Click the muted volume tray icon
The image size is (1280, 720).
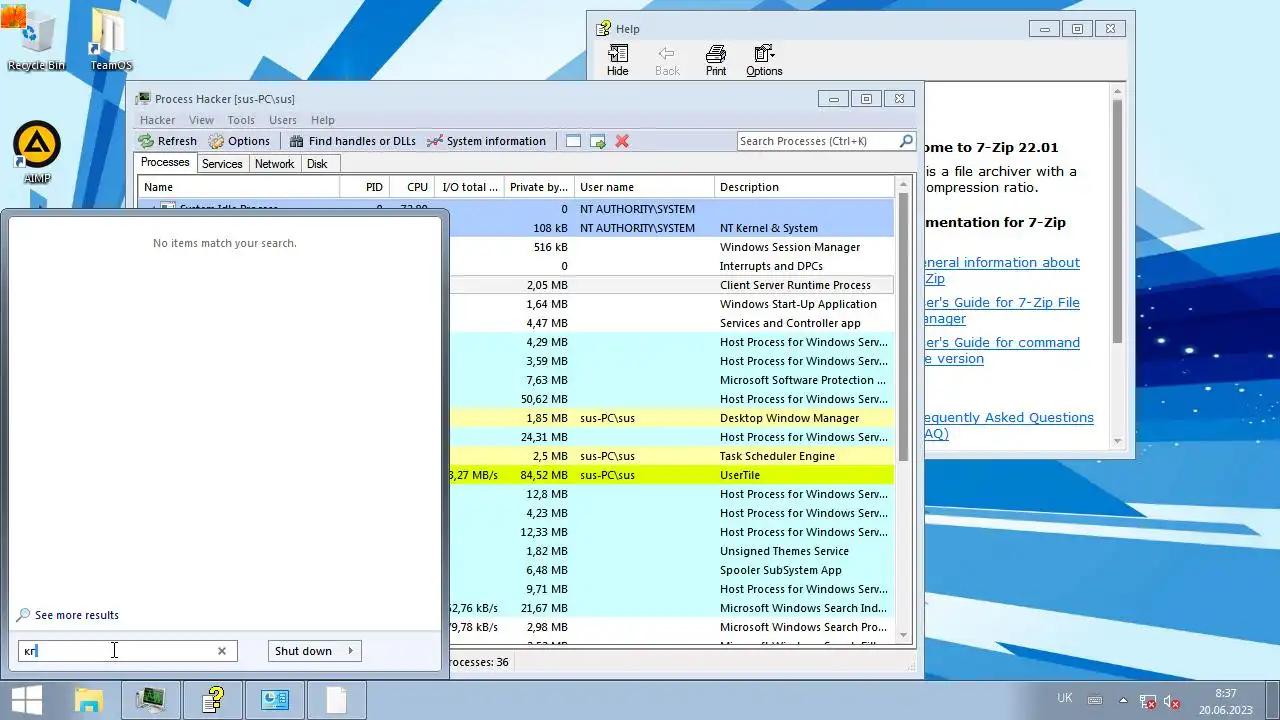[x=1172, y=702]
